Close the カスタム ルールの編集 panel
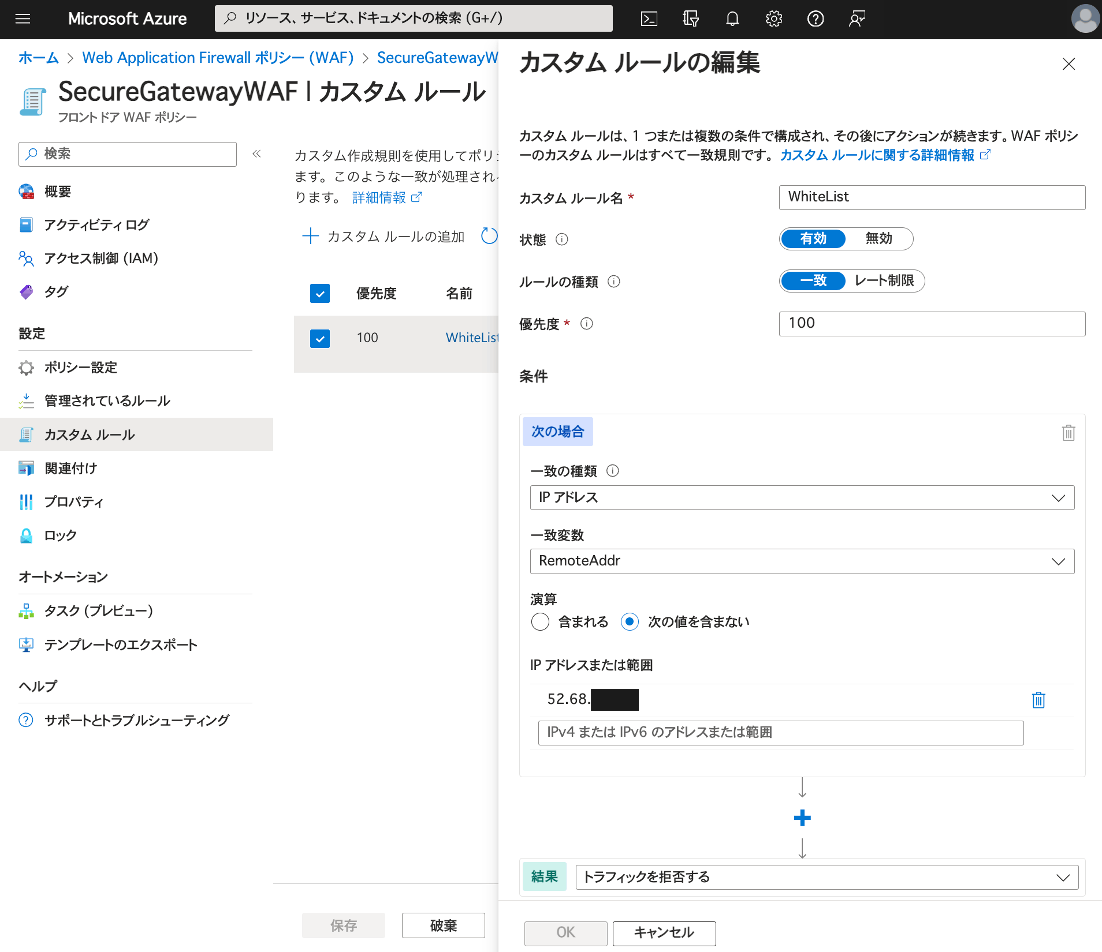The width and height of the screenshot is (1102, 952). coord(1068,64)
